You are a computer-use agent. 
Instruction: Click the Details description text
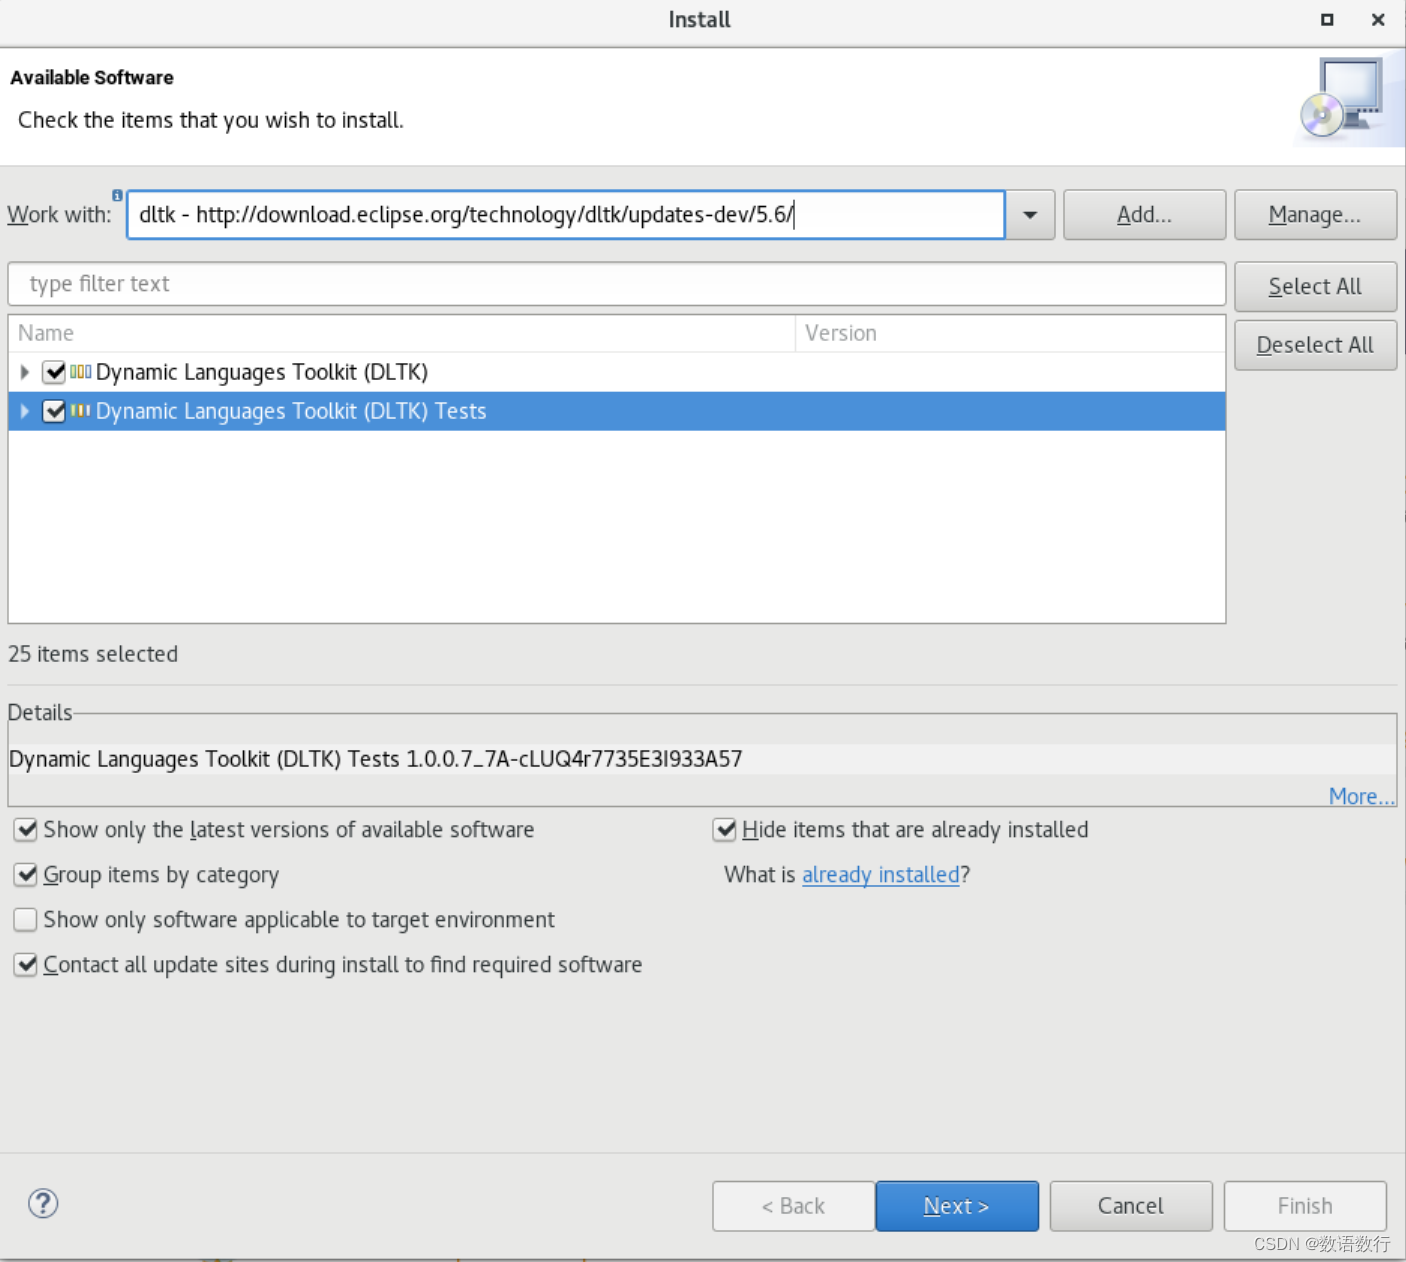point(376,759)
